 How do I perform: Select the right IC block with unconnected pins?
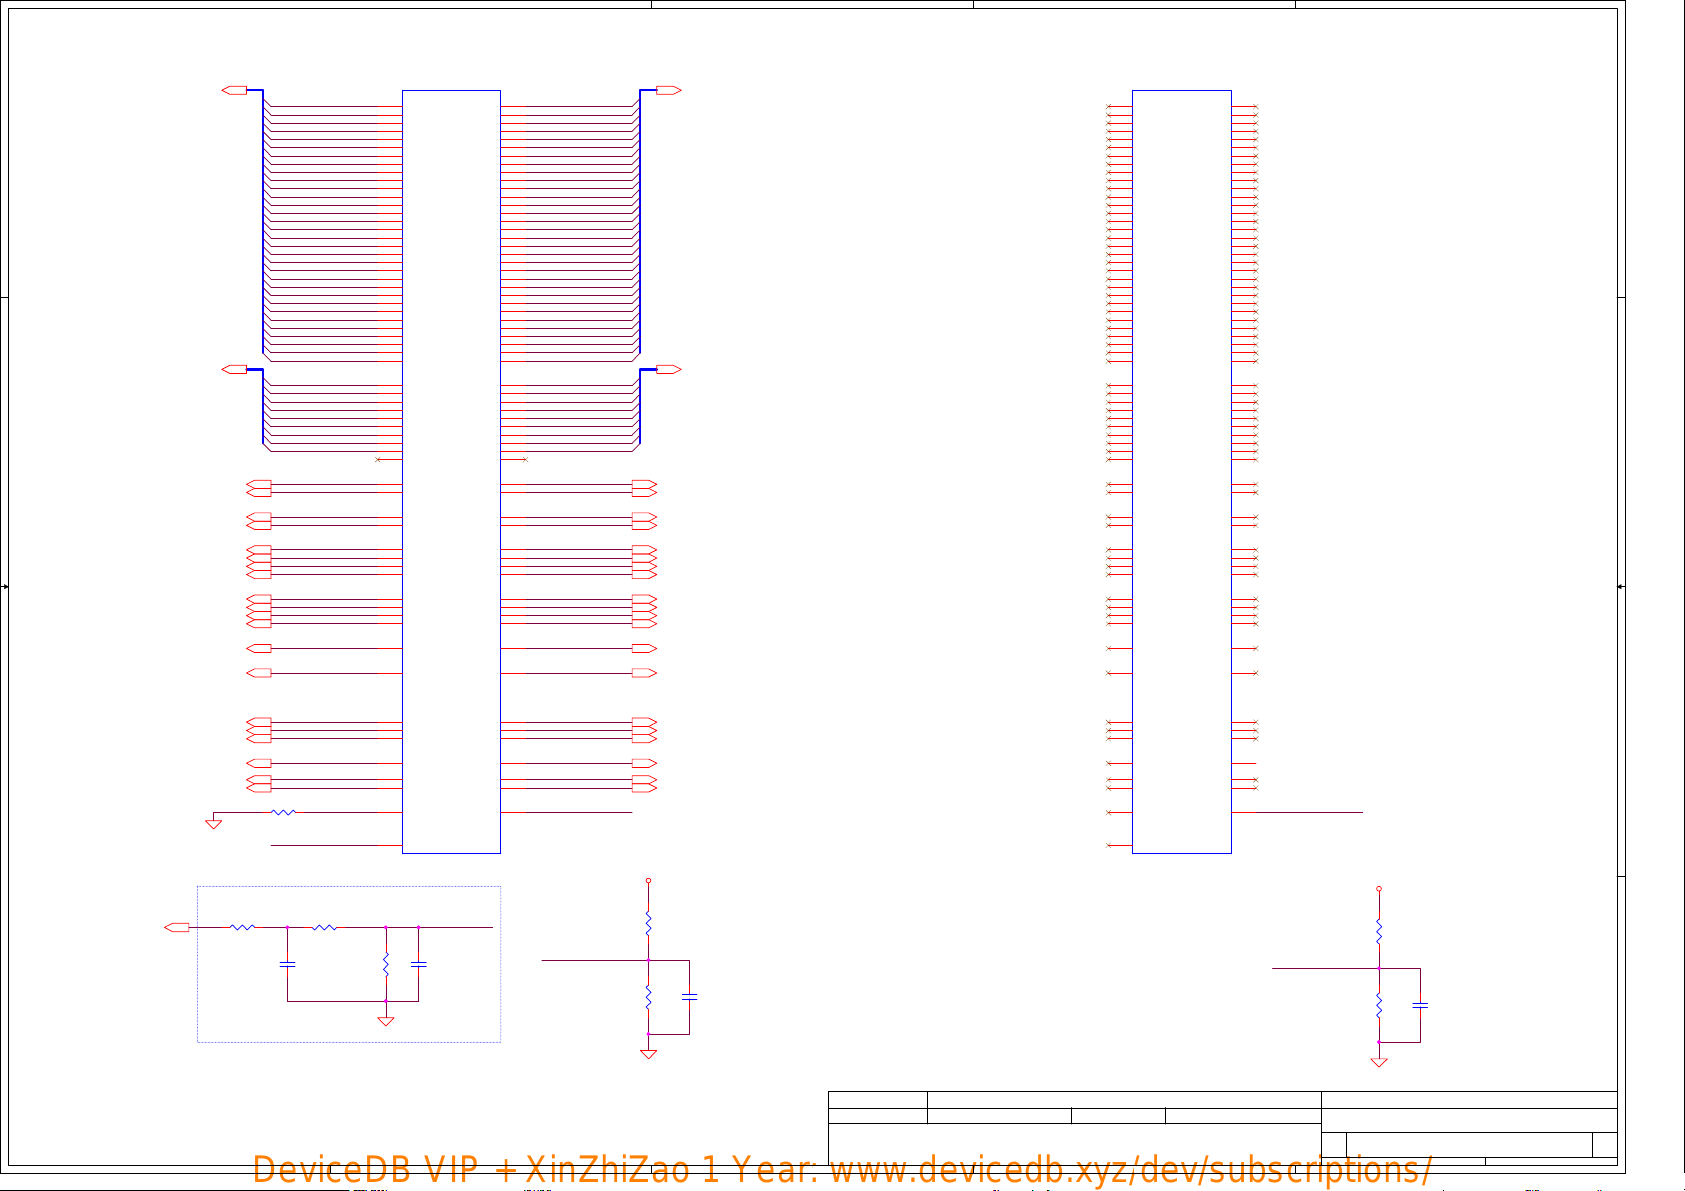pos(1182,472)
